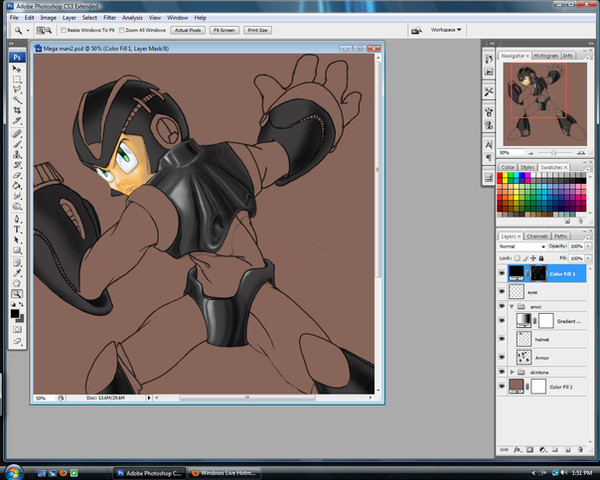The image size is (600, 480).
Task: Select the Zoom tool in the toolbox
Action: [x=17, y=295]
